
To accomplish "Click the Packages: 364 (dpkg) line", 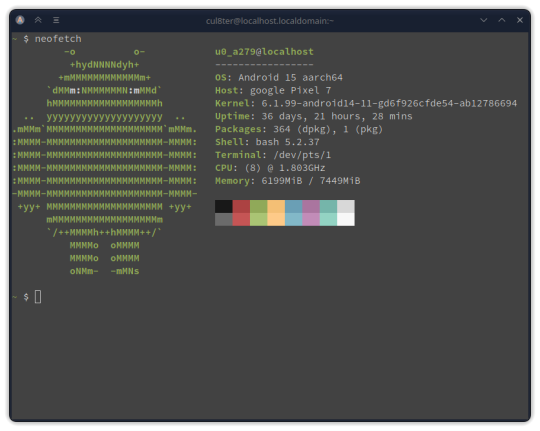I will 299,129.
